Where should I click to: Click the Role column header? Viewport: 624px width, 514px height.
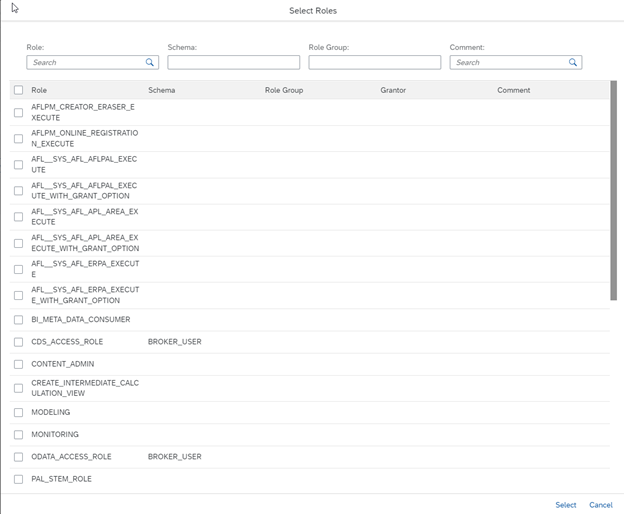(39, 90)
